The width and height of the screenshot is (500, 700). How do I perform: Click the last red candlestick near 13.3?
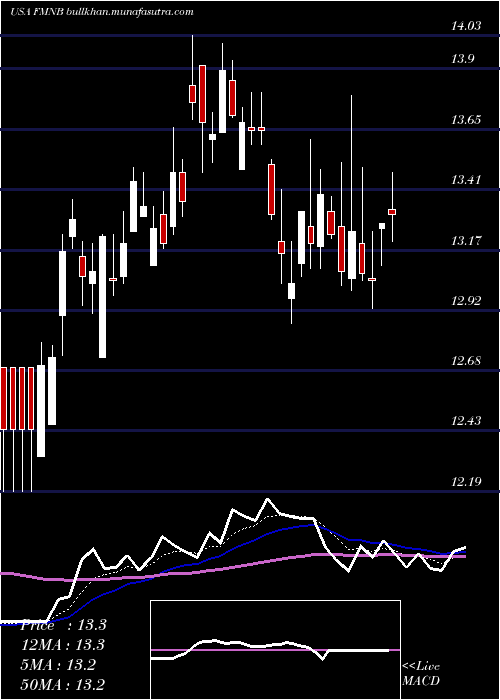tap(392, 212)
